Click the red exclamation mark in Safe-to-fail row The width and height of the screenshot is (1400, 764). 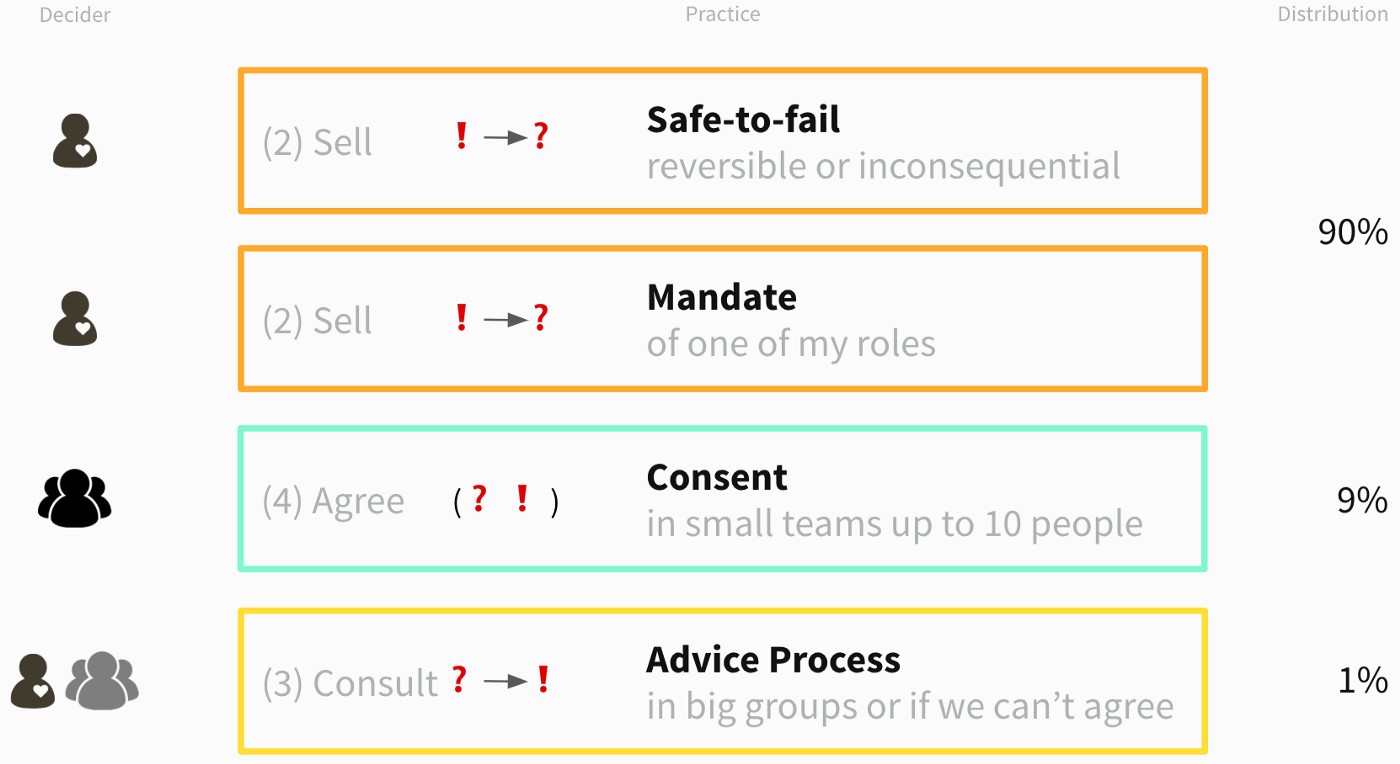point(461,135)
